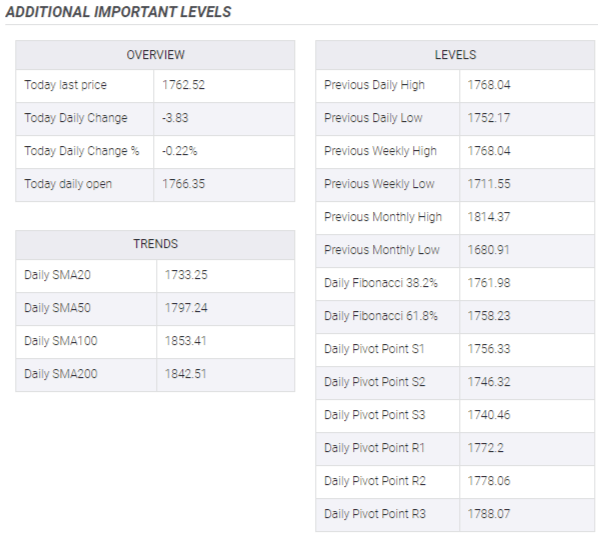598x538 pixels.
Task: Click the Daily Pivot Point S2 label
Action: pos(375,382)
